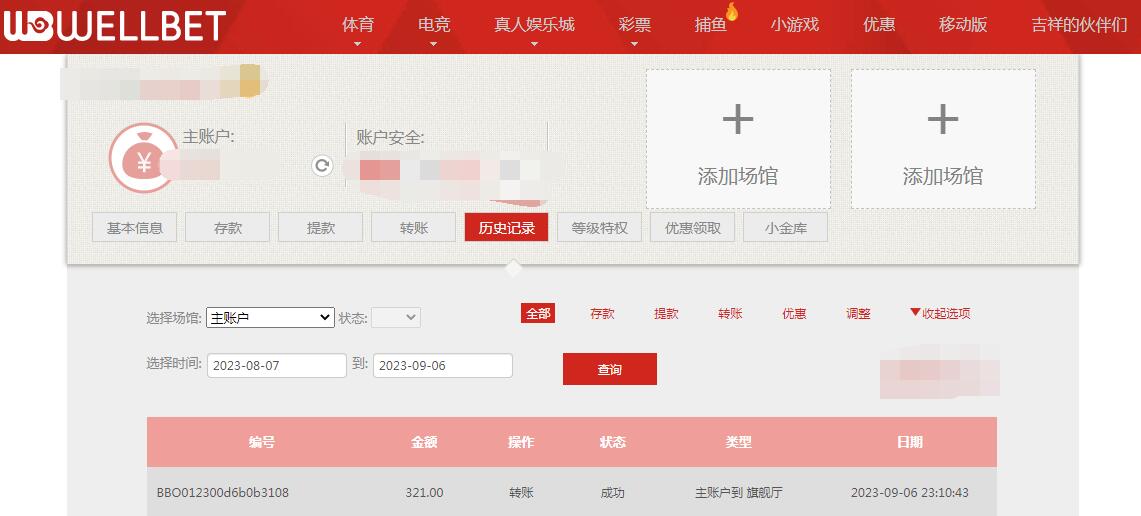1141x516 pixels.
Task: Expand dropdown arrow under 真人娱乐城
Action: click(x=534, y=44)
